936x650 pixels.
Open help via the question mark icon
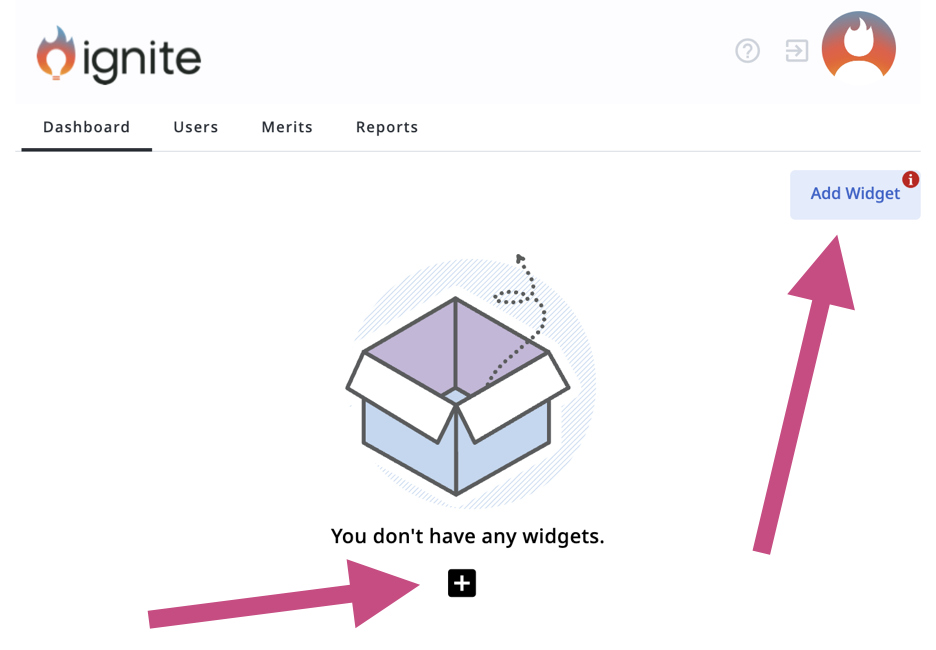[x=747, y=51]
